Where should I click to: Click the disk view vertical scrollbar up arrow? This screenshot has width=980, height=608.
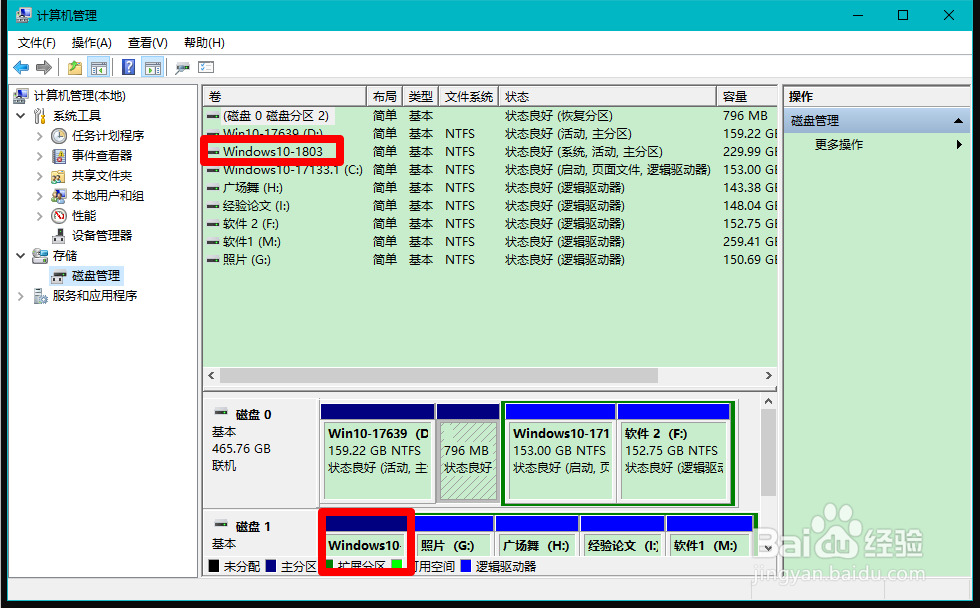(769, 401)
